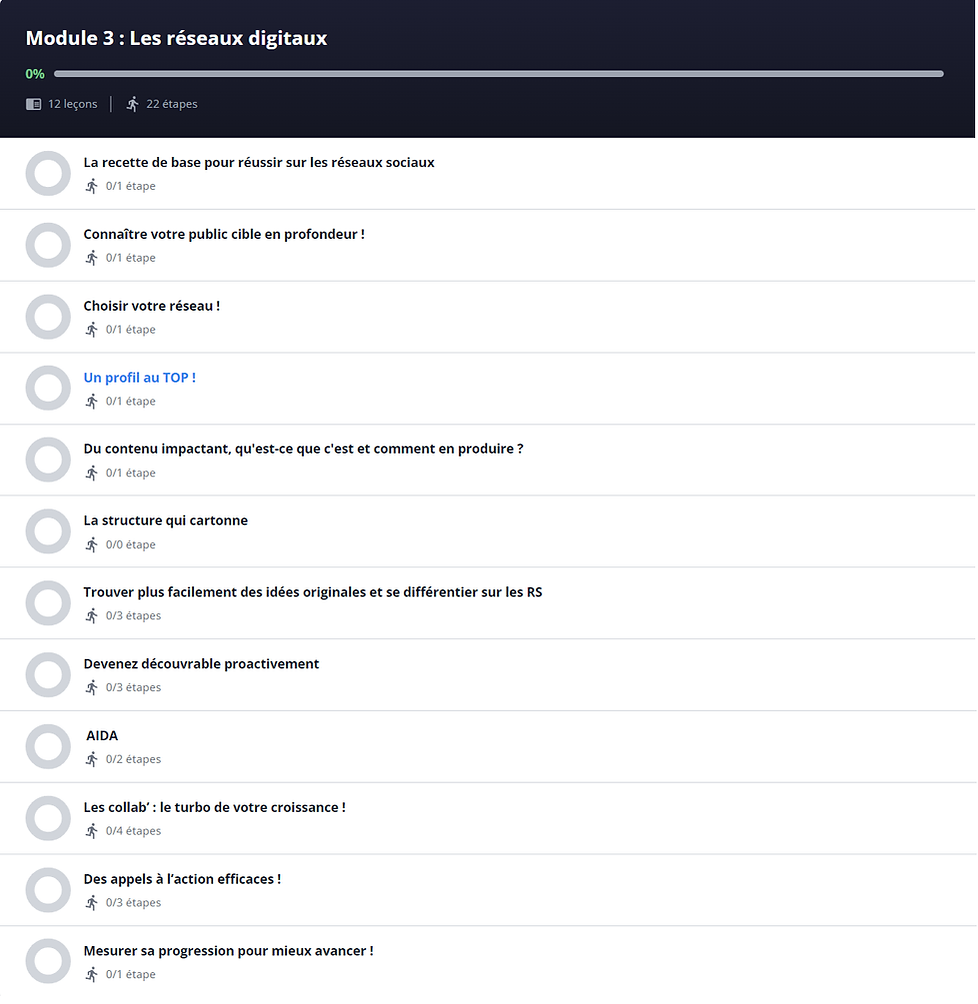Click the running figure icon beside 22 étapes
Viewport: 978px width, 1004px height.
click(x=132, y=104)
